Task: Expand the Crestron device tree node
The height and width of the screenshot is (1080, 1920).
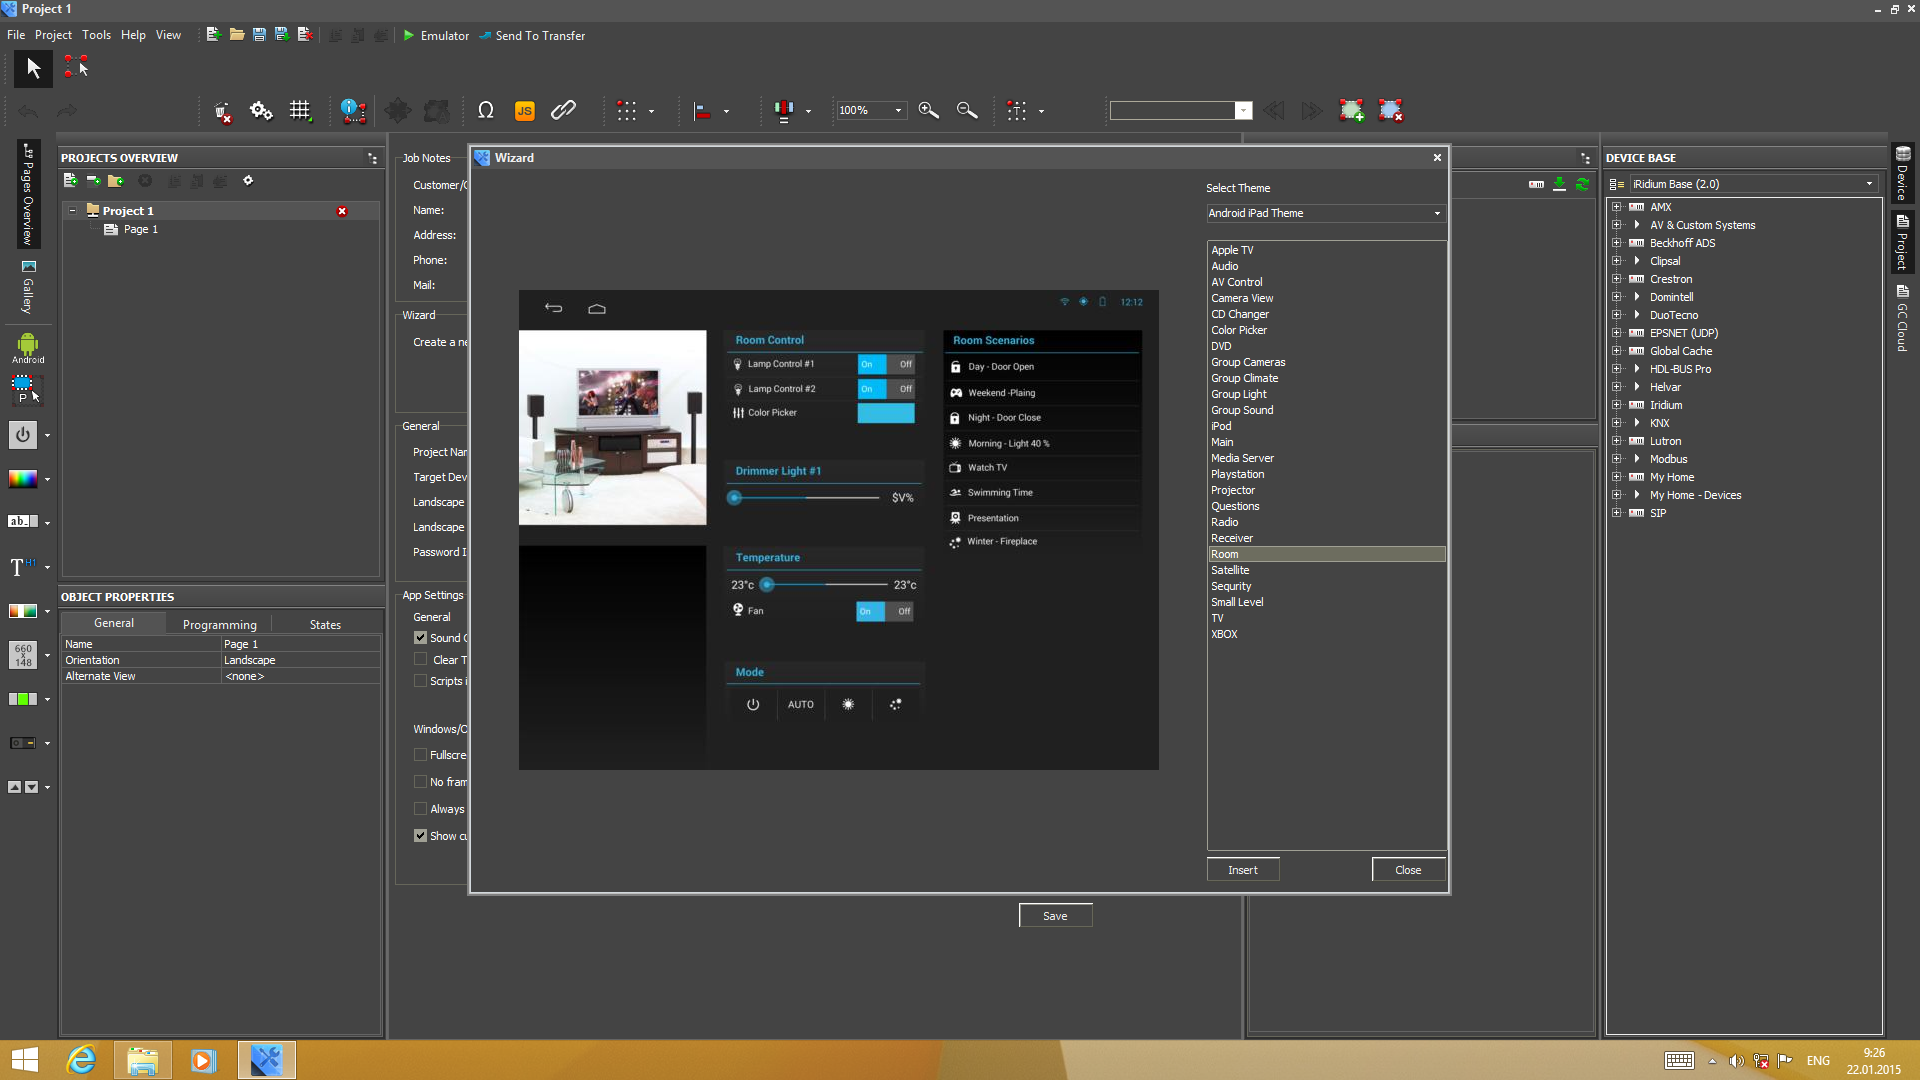Action: (x=1616, y=279)
